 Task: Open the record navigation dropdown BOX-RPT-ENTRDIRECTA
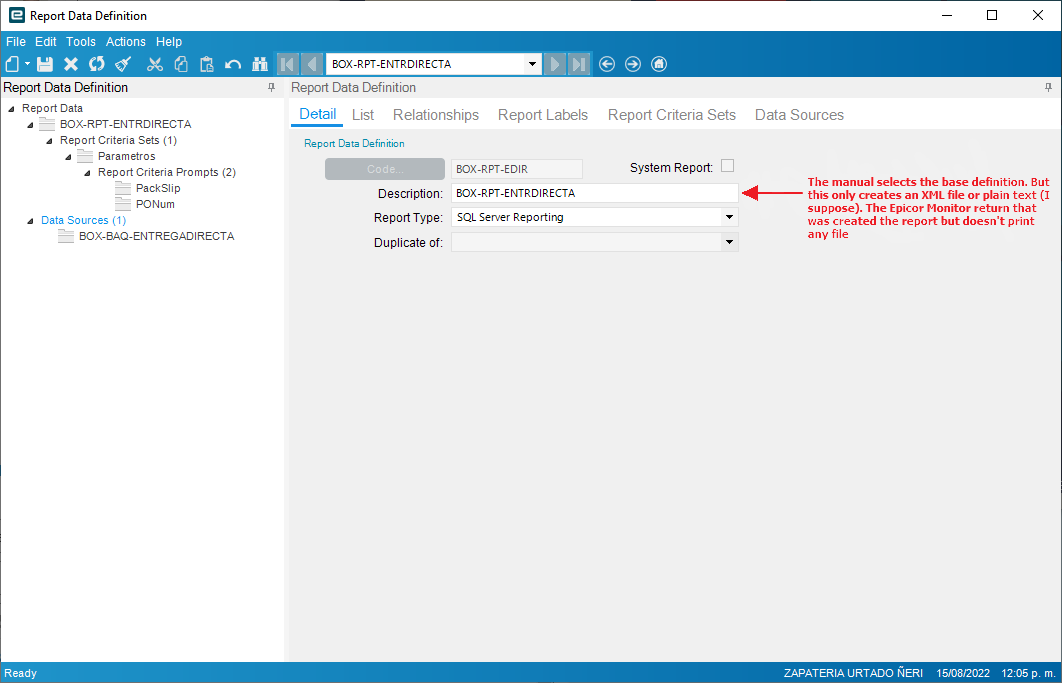tap(532, 64)
